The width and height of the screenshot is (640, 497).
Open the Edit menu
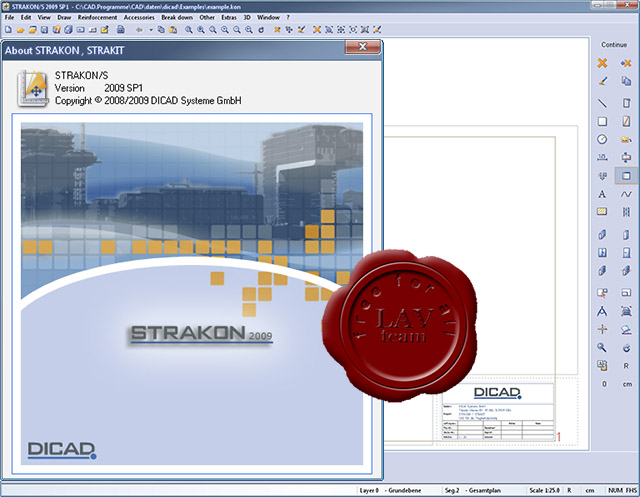pyautogui.click(x=26, y=18)
